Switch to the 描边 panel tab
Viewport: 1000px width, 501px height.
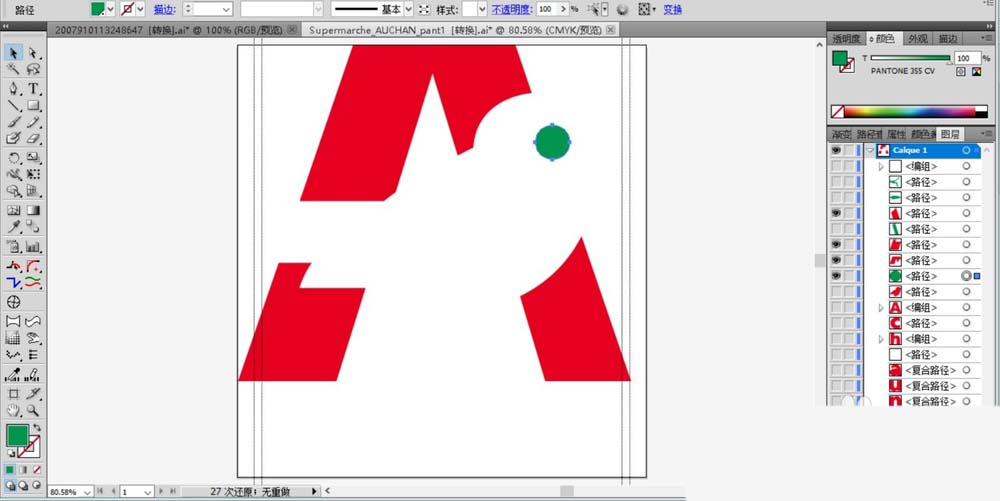[947, 39]
